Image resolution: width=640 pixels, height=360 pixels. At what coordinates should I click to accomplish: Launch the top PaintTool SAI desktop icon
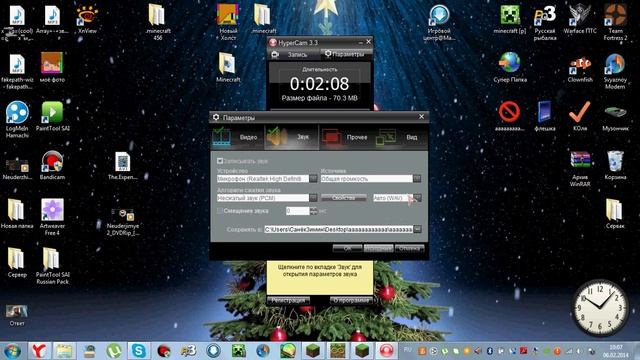pos(52,116)
